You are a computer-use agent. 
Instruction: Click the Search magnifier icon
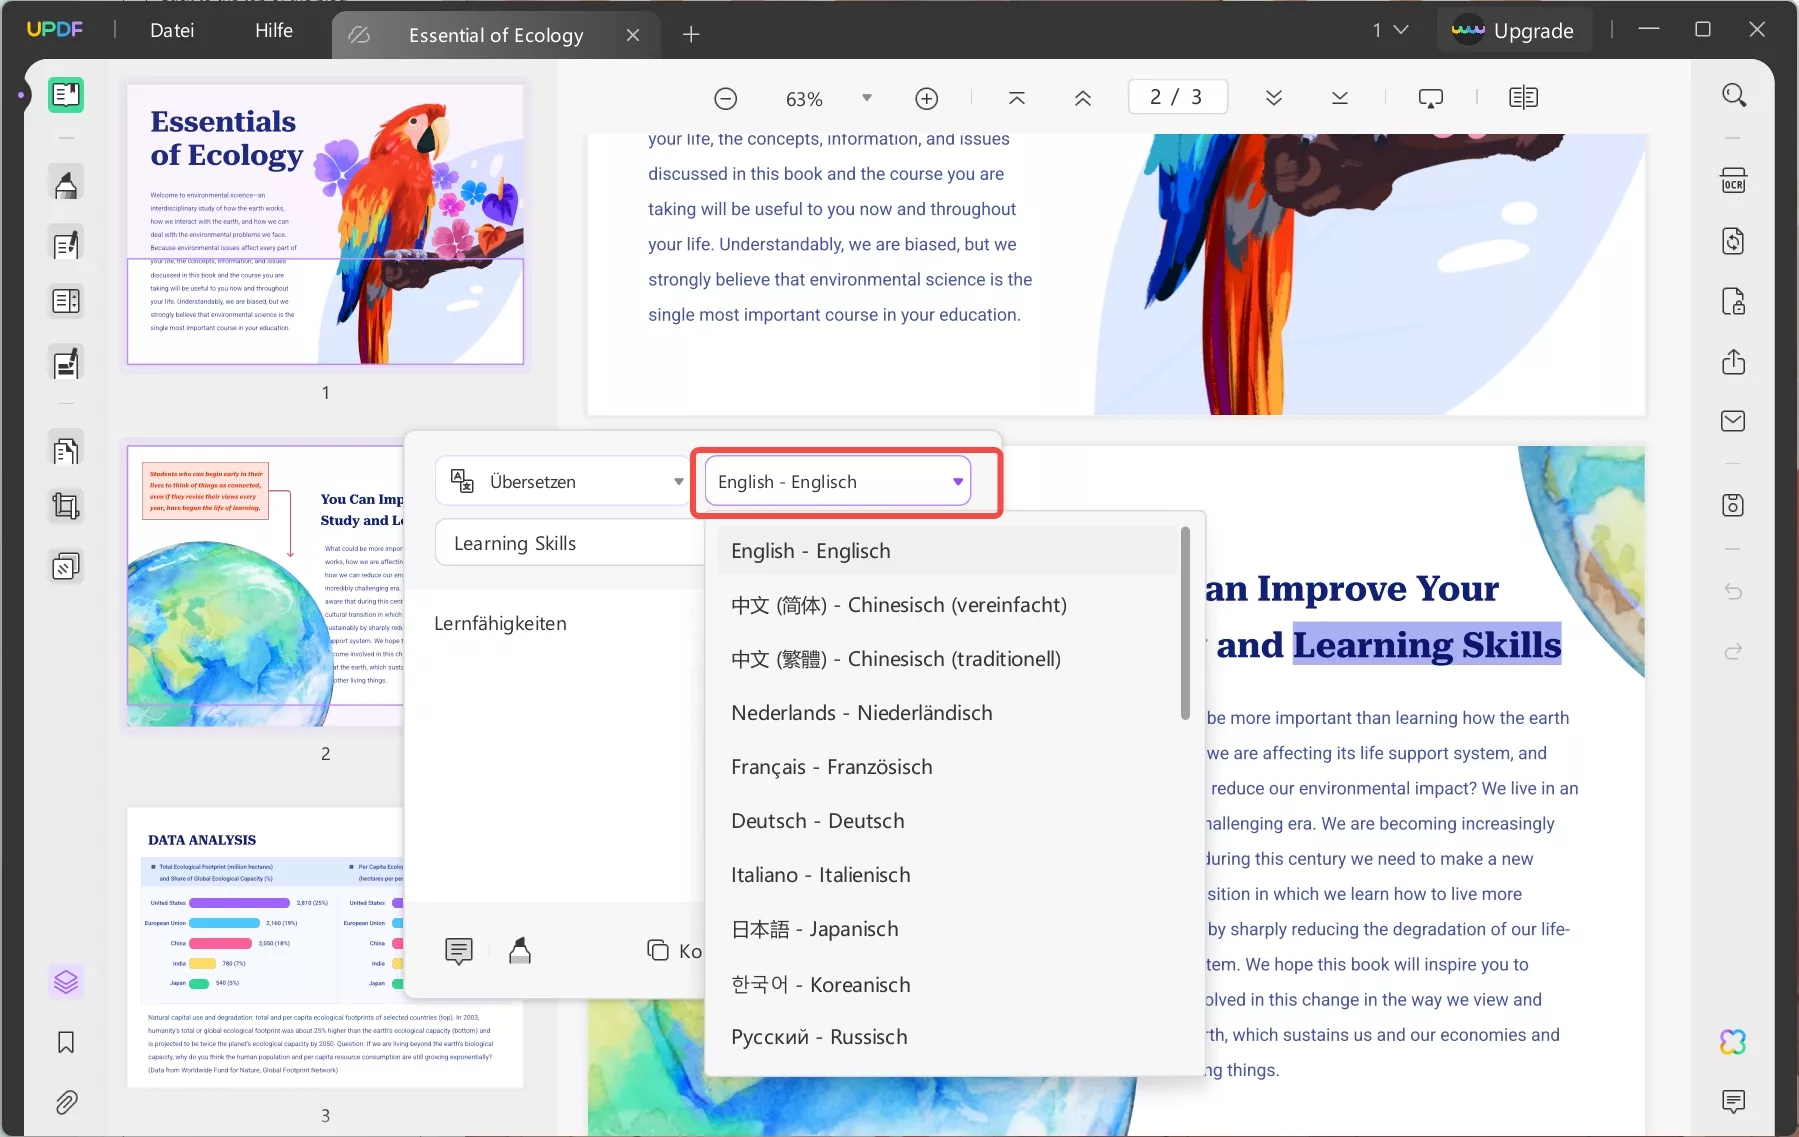pyautogui.click(x=1734, y=96)
